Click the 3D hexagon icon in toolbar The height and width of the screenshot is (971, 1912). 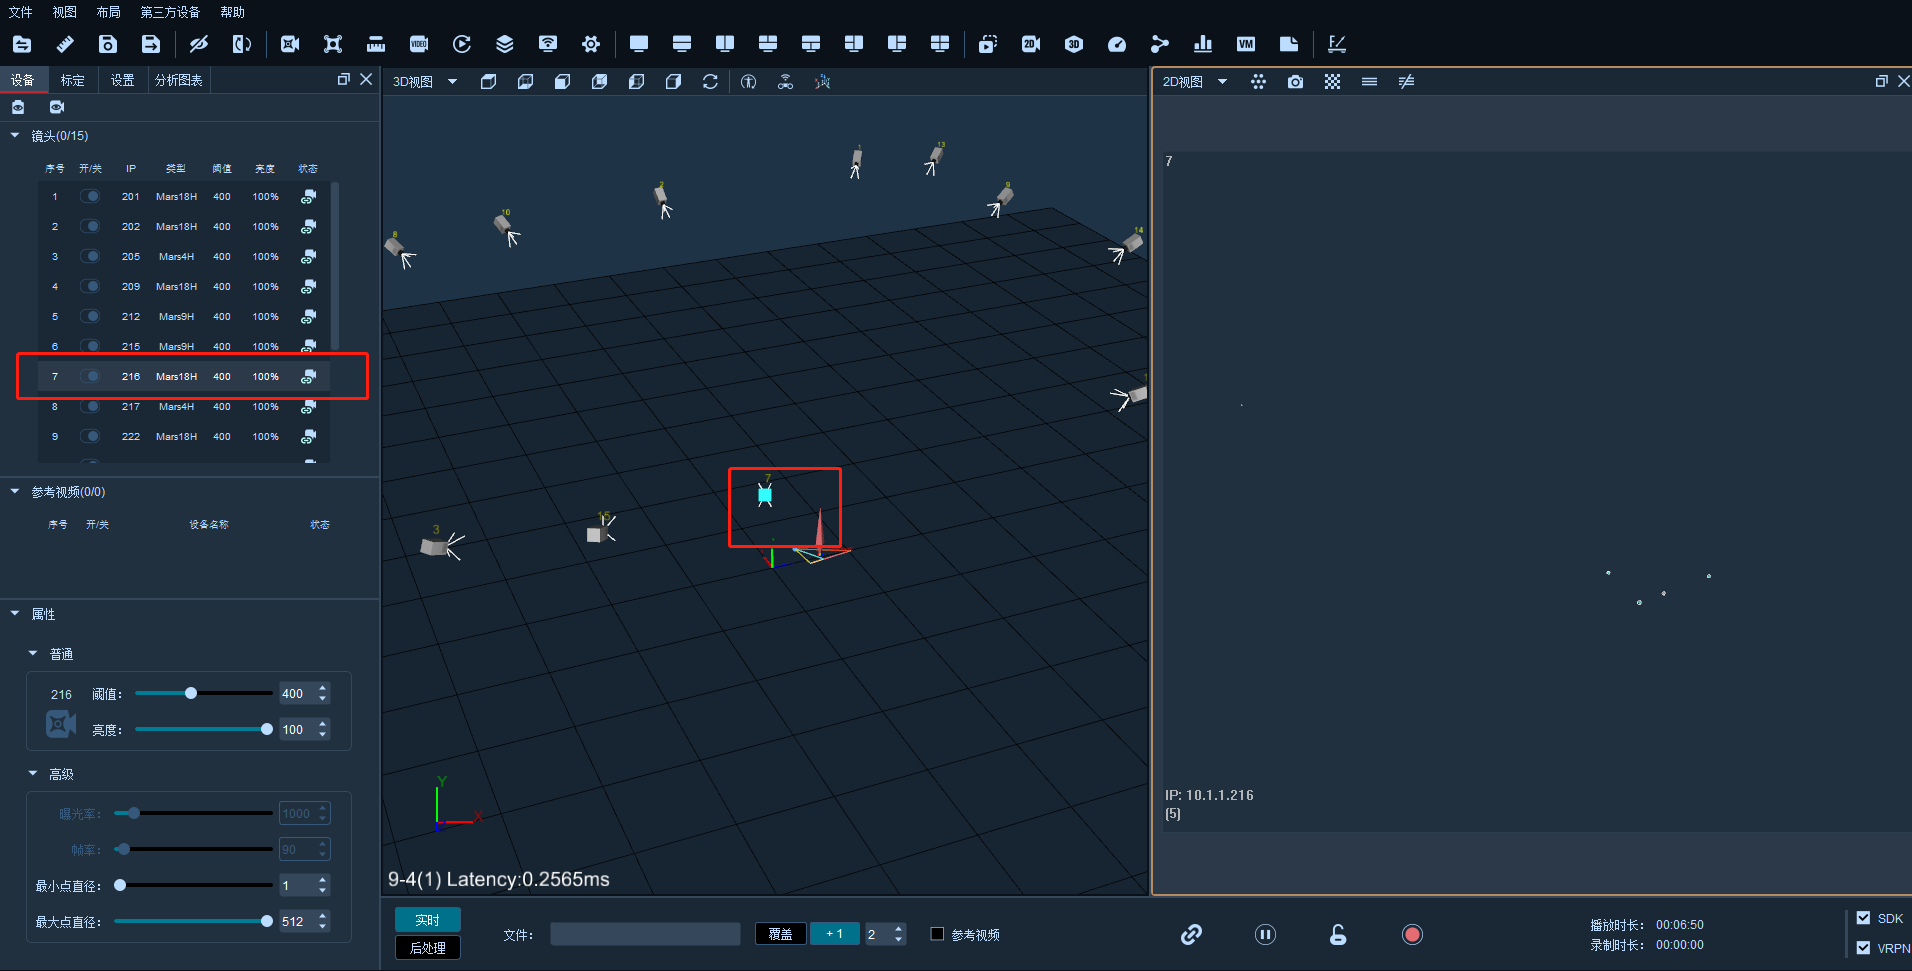[1074, 44]
